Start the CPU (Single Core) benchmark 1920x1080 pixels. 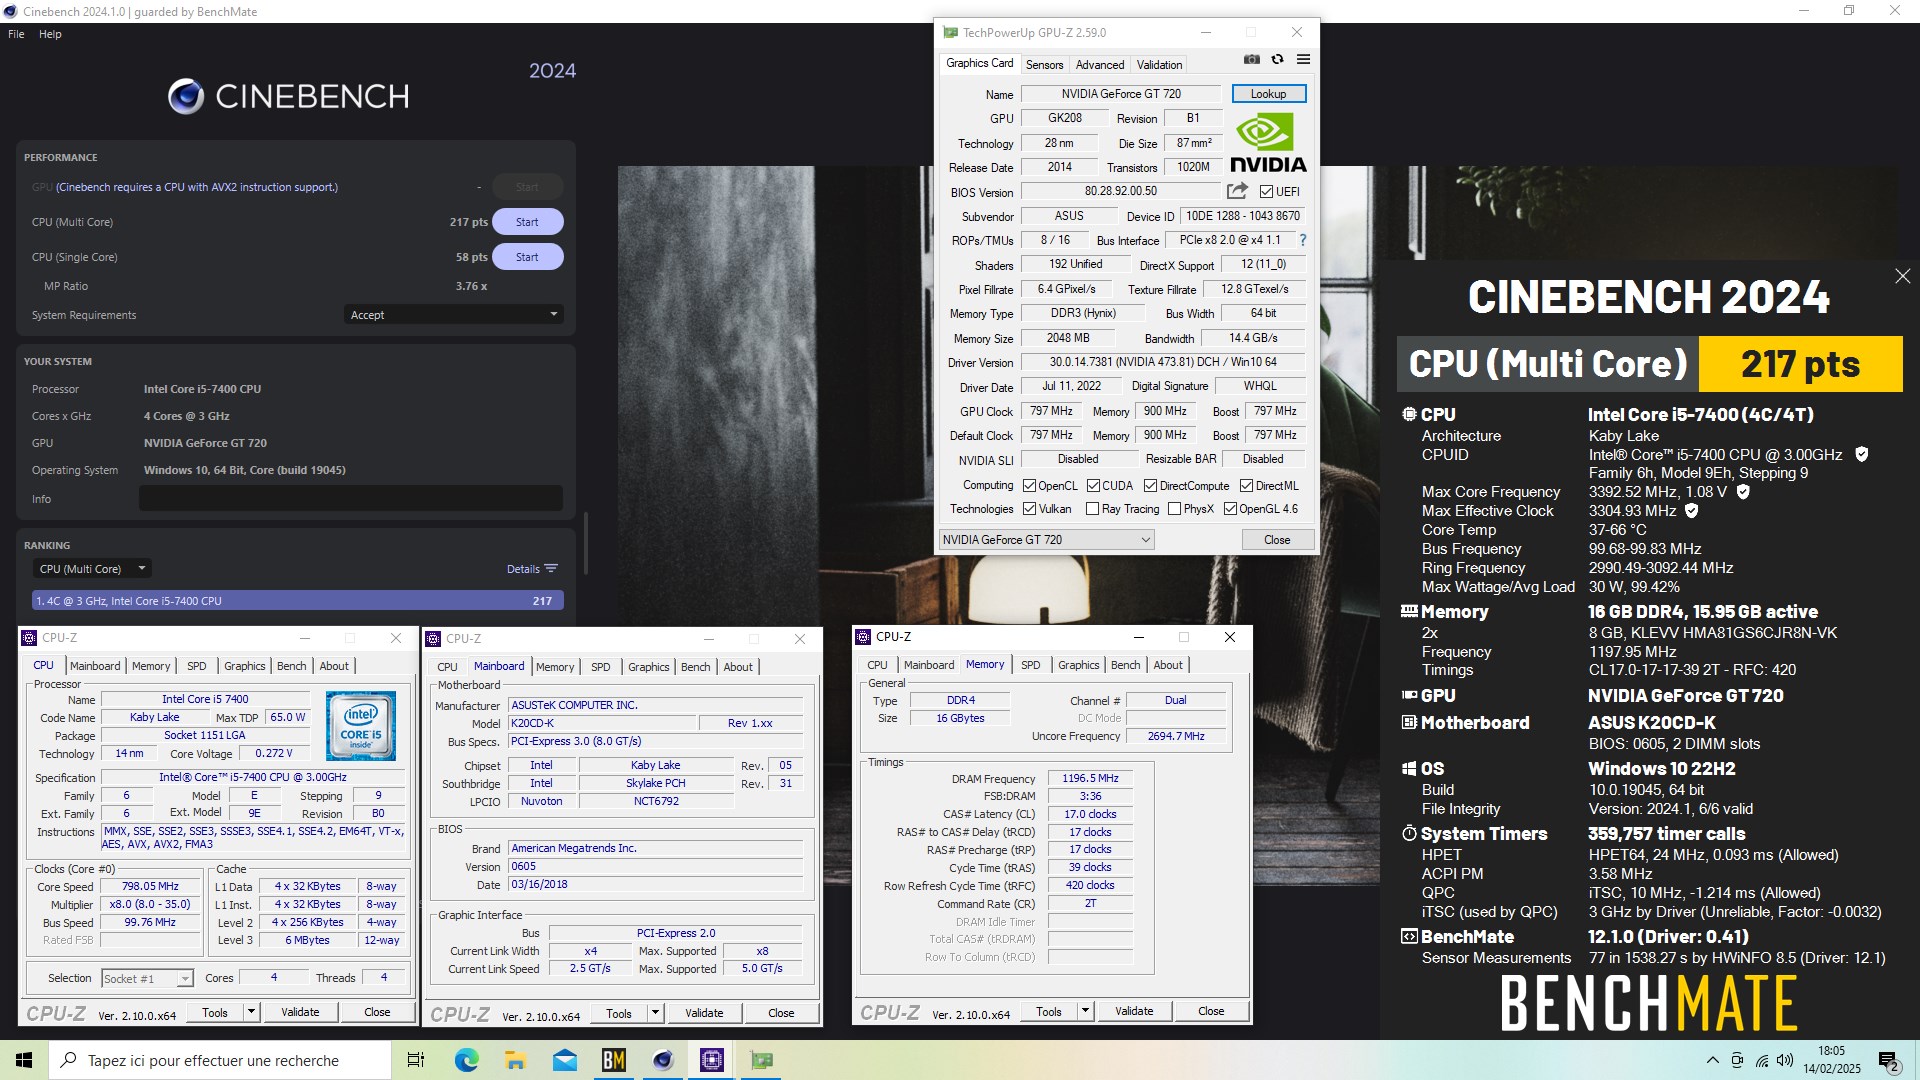[527, 257]
